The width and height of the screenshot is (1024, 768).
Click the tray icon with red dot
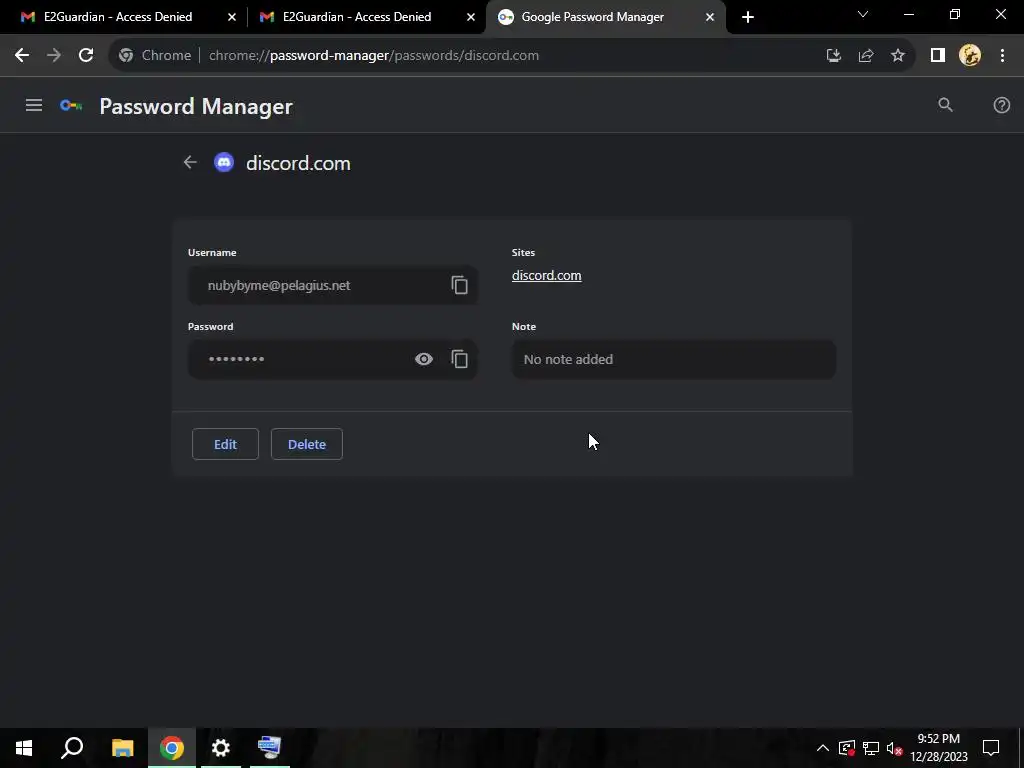pyautogui.click(x=846, y=748)
